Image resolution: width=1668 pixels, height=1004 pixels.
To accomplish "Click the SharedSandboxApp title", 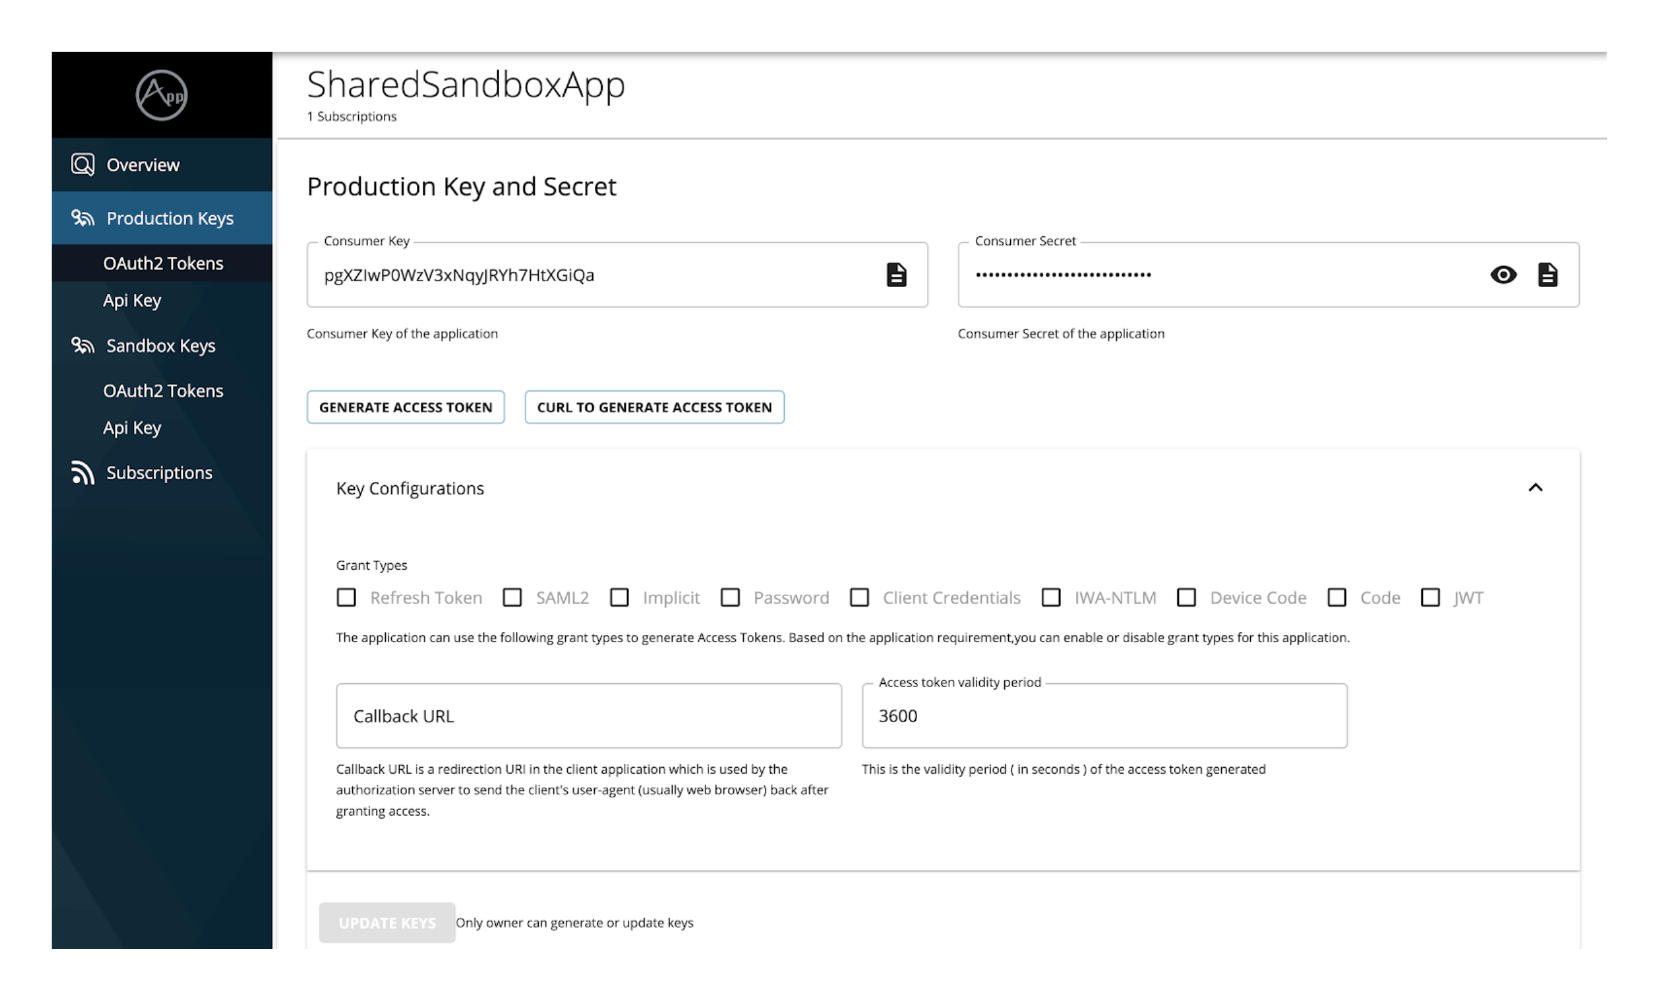I will point(466,84).
